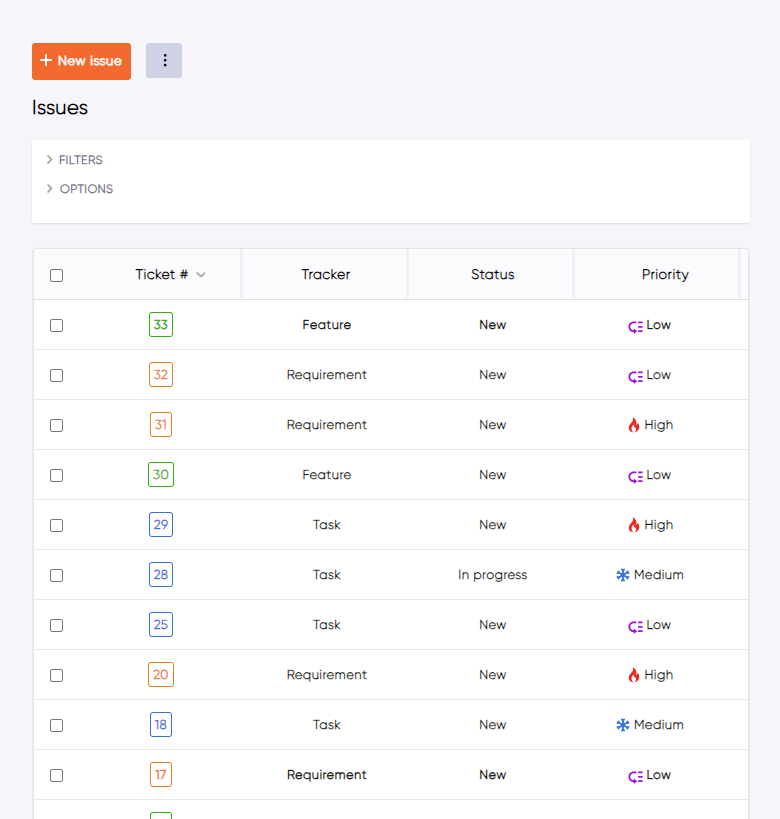The width and height of the screenshot is (780, 819).
Task: Open the vertical three-dot menu
Action: tap(163, 60)
